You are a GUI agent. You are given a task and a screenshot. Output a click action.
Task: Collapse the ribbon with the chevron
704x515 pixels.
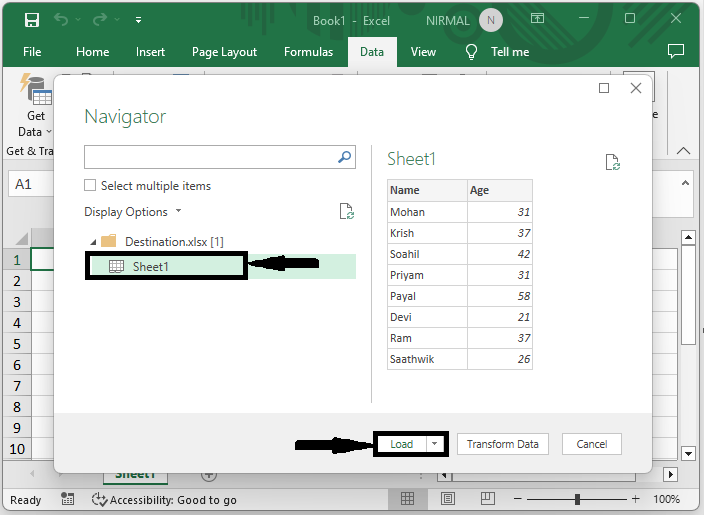[x=683, y=151]
